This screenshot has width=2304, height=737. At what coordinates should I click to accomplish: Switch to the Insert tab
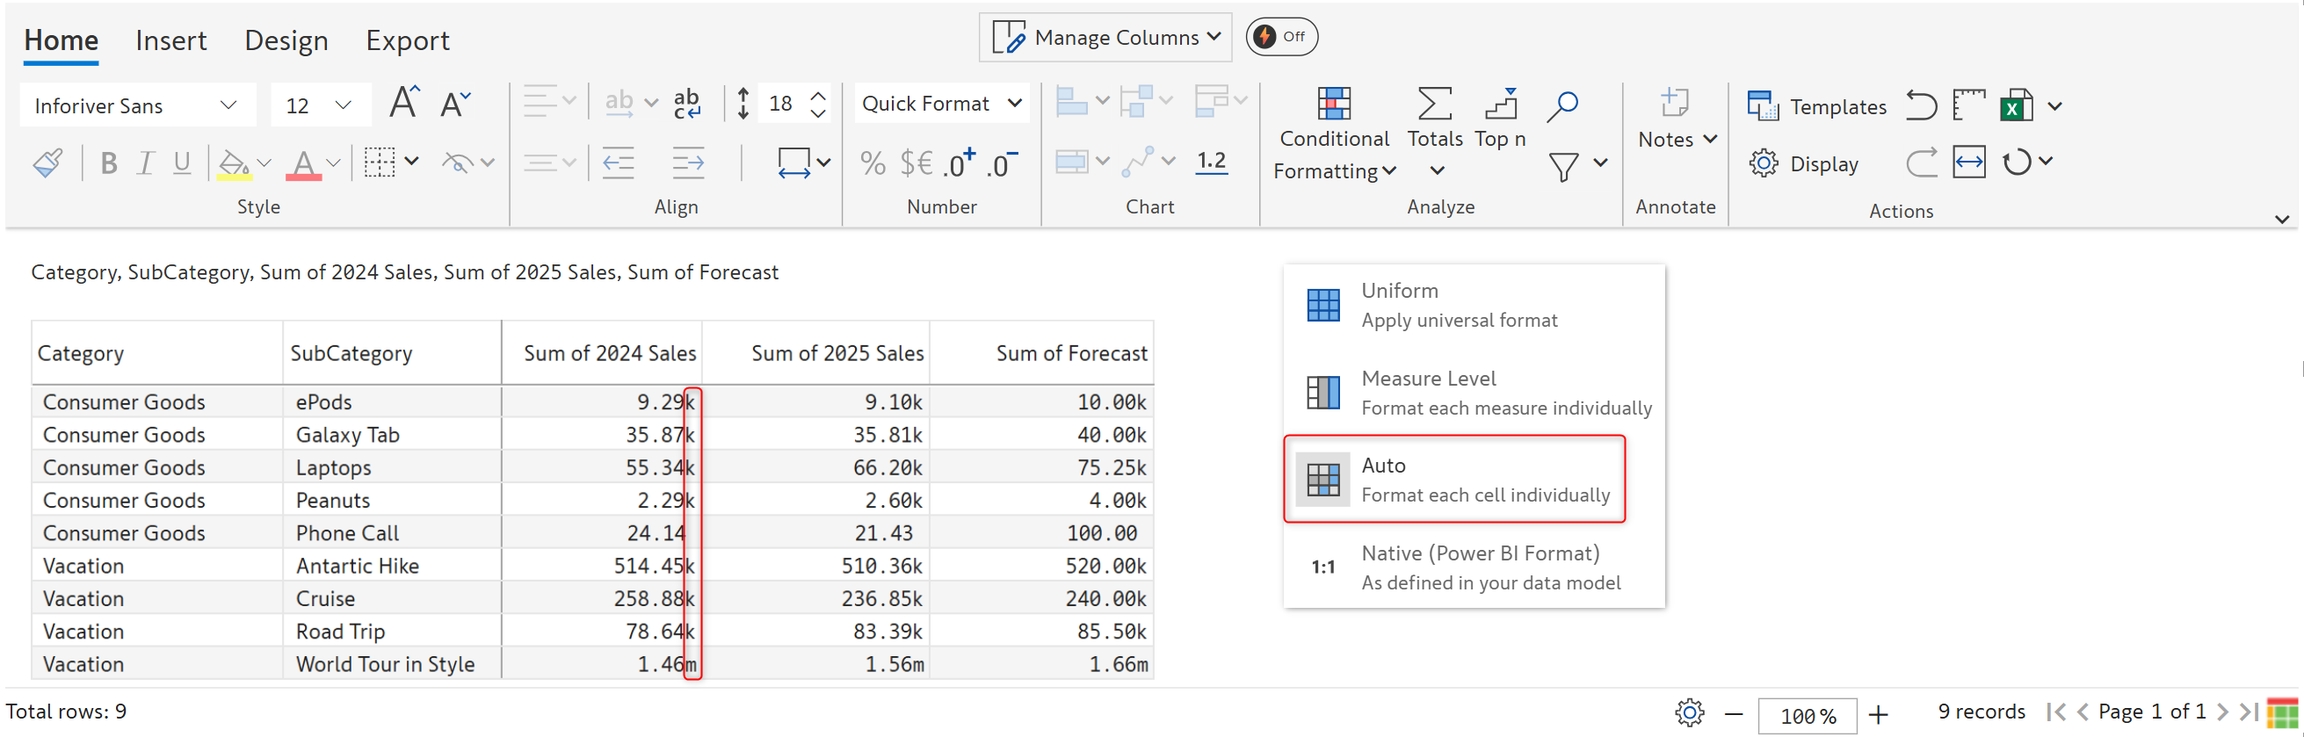(171, 40)
